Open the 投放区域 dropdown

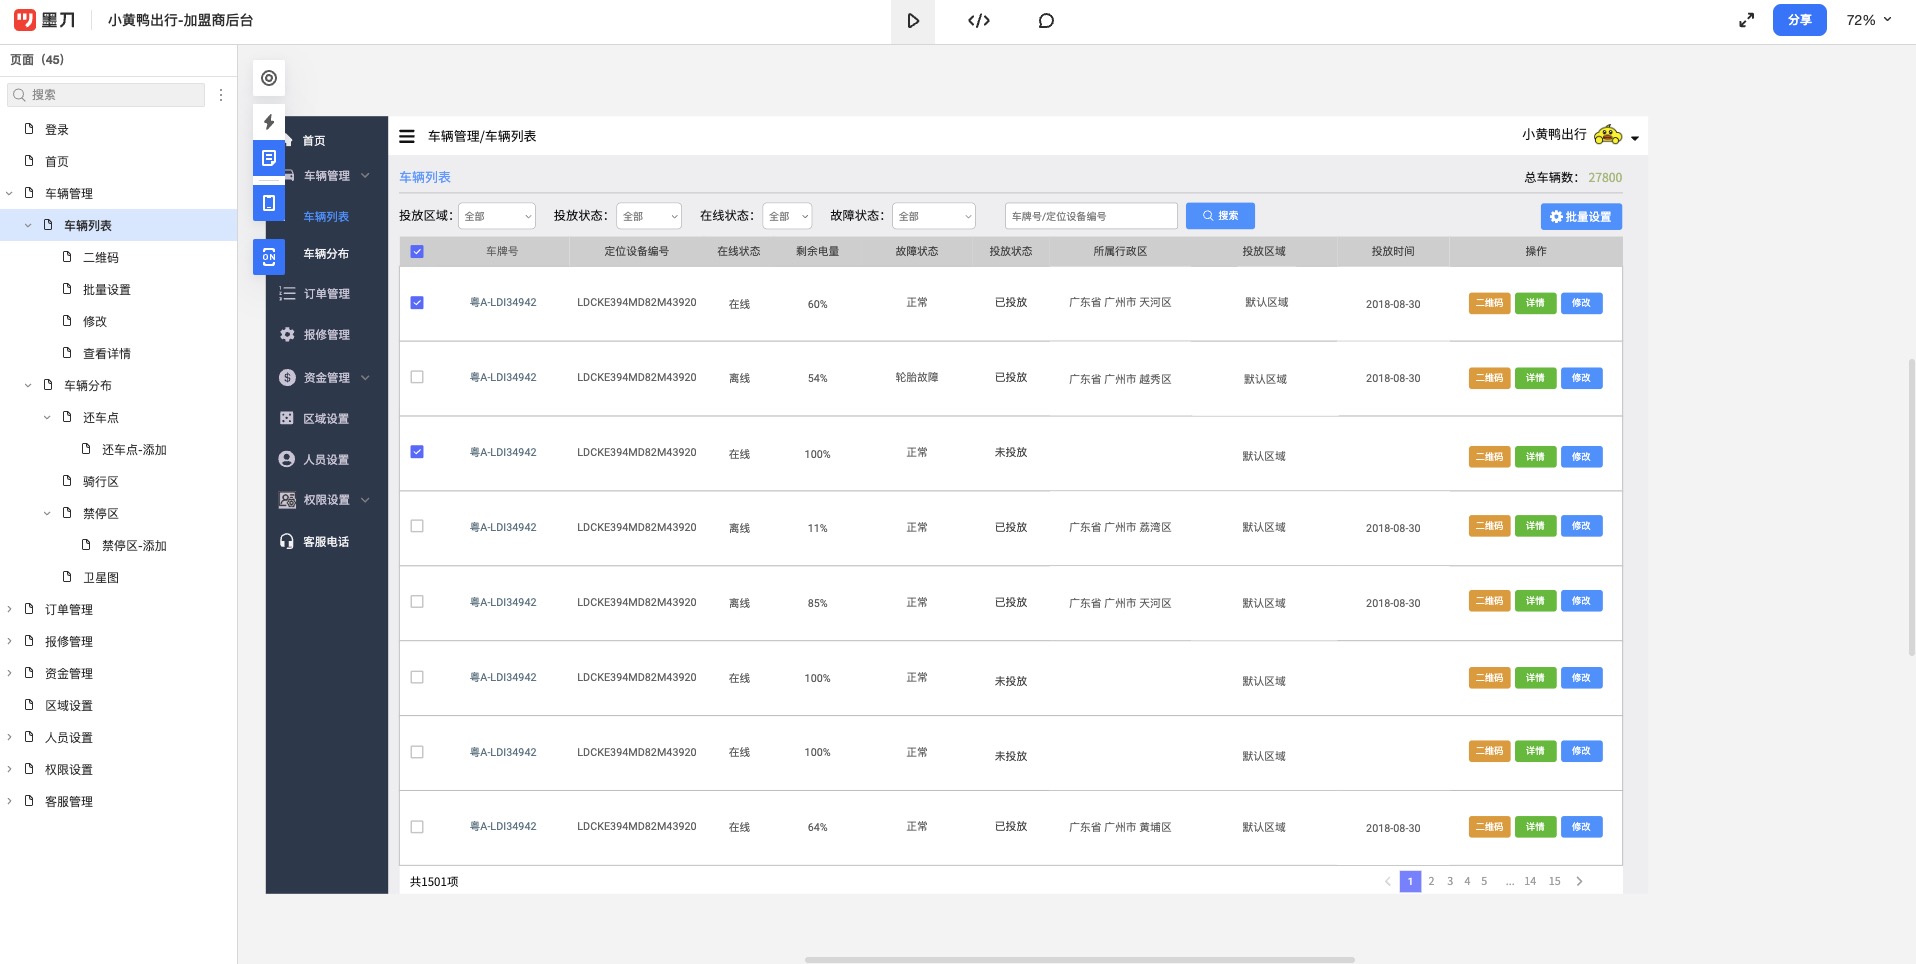(497, 216)
